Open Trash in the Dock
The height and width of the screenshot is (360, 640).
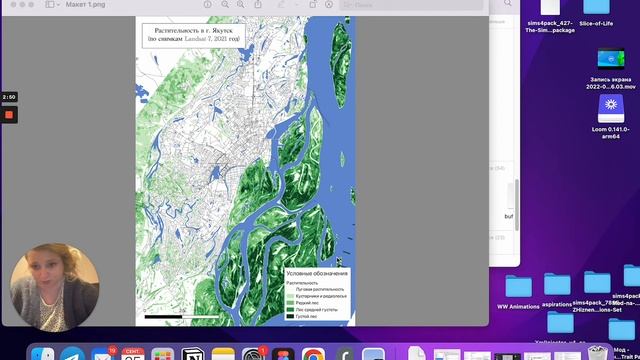(598, 353)
